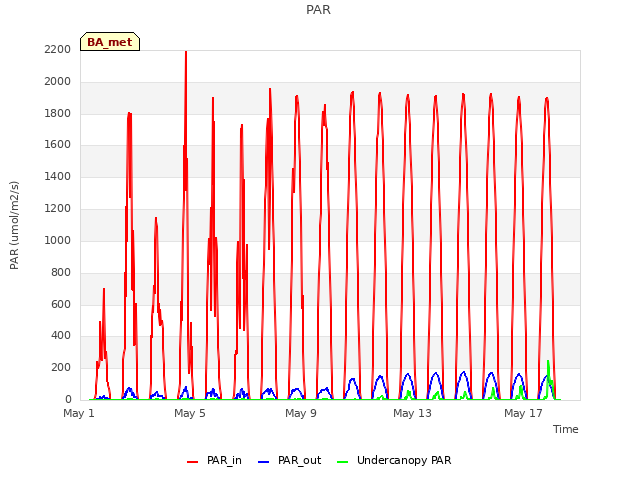
Task: Click the May 1 x-axis tick label
Action: 79,413
